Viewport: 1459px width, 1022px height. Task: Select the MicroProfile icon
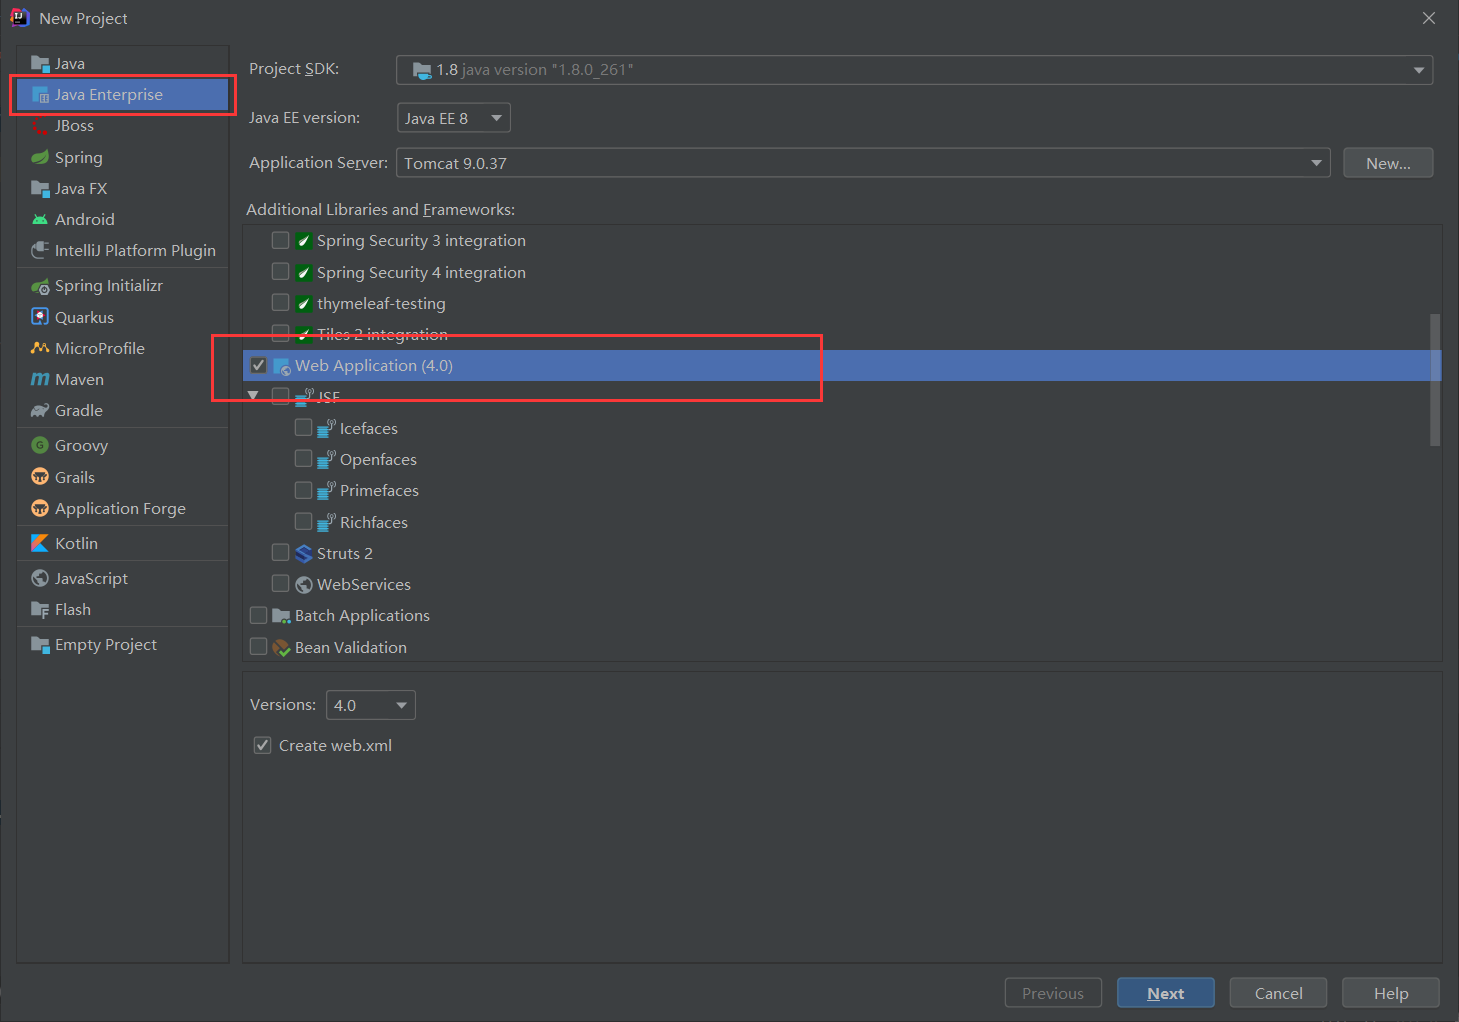(40, 348)
